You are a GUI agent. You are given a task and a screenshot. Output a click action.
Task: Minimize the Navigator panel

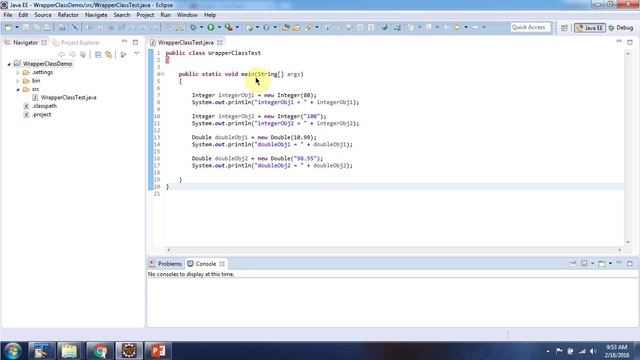(x=124, y=42)
